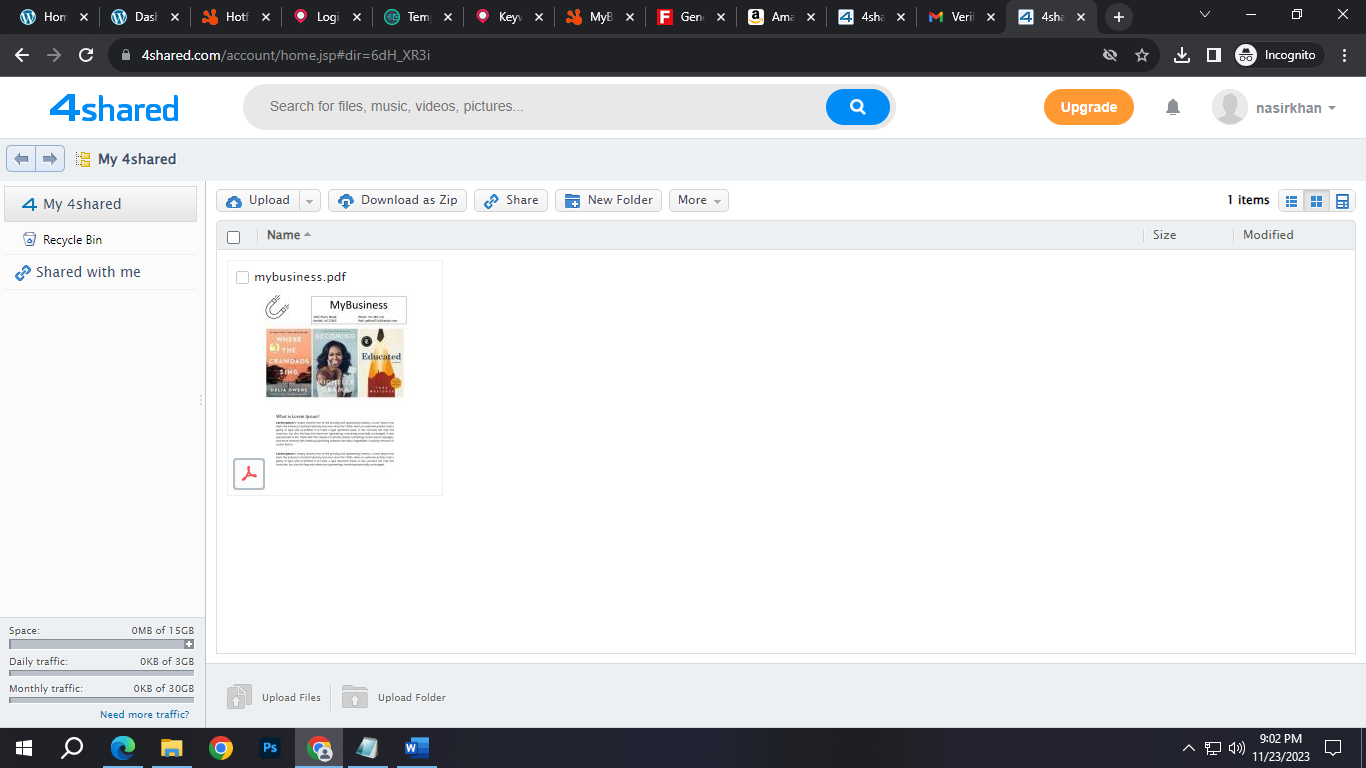
Task: Reload the page in the browser
Action: click(86, 55)
